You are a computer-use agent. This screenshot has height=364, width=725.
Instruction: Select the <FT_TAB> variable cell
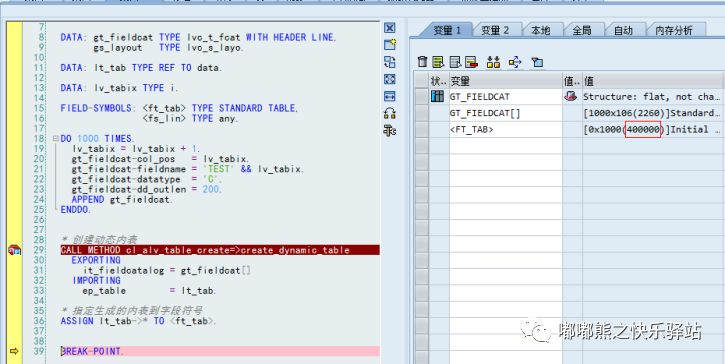505,130
